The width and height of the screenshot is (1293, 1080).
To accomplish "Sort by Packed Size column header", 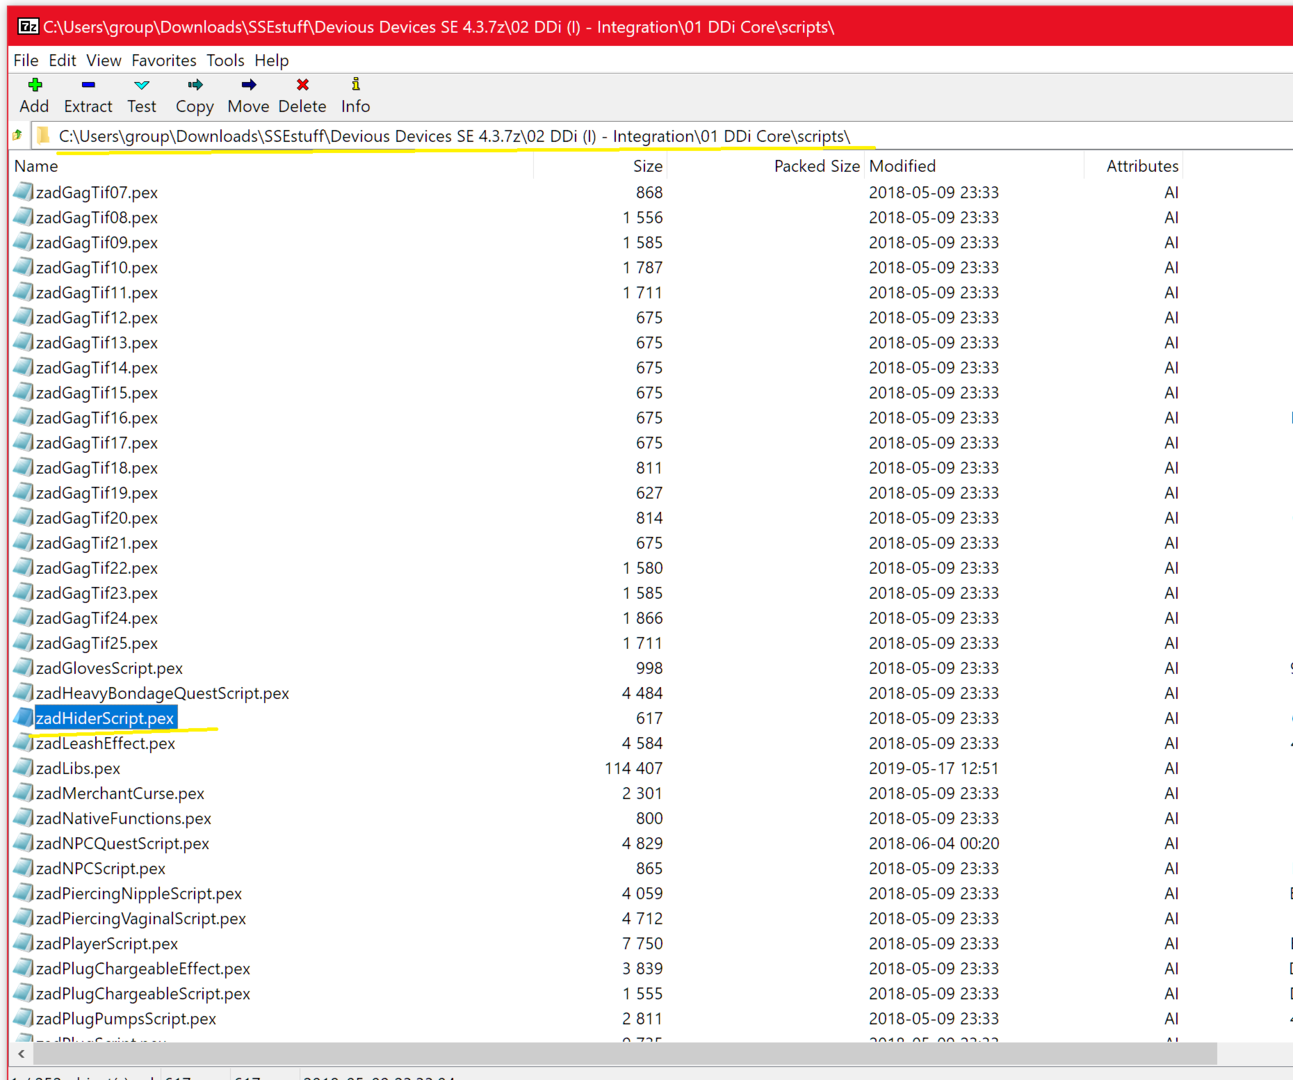I will point(765,166).
